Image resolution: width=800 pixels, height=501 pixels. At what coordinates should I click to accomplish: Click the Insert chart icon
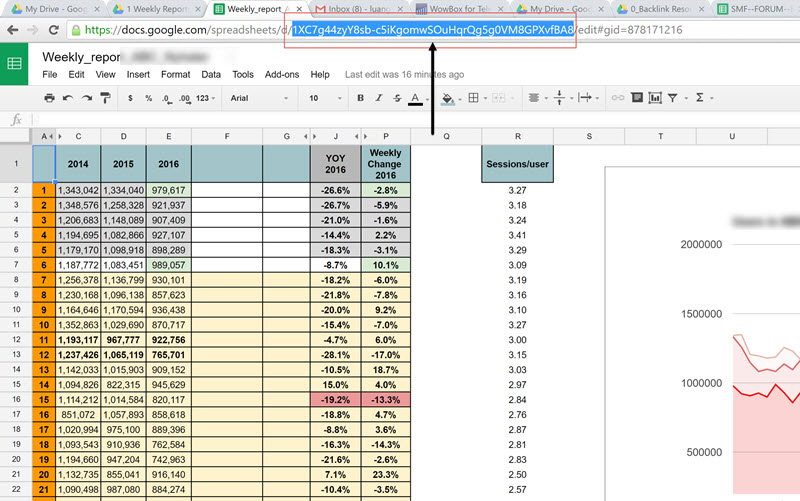point(653,98)
